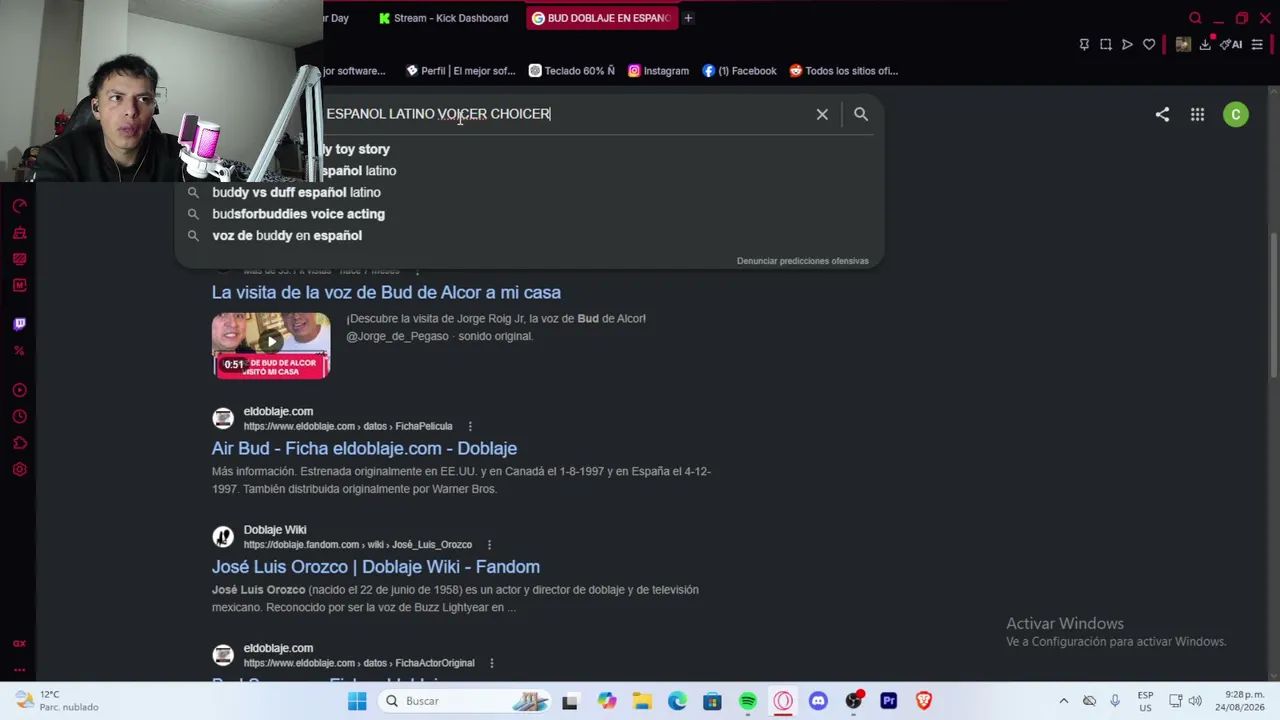
Task: Click Denunciar predicciones ofensivas link
Action: click(803, 261)
